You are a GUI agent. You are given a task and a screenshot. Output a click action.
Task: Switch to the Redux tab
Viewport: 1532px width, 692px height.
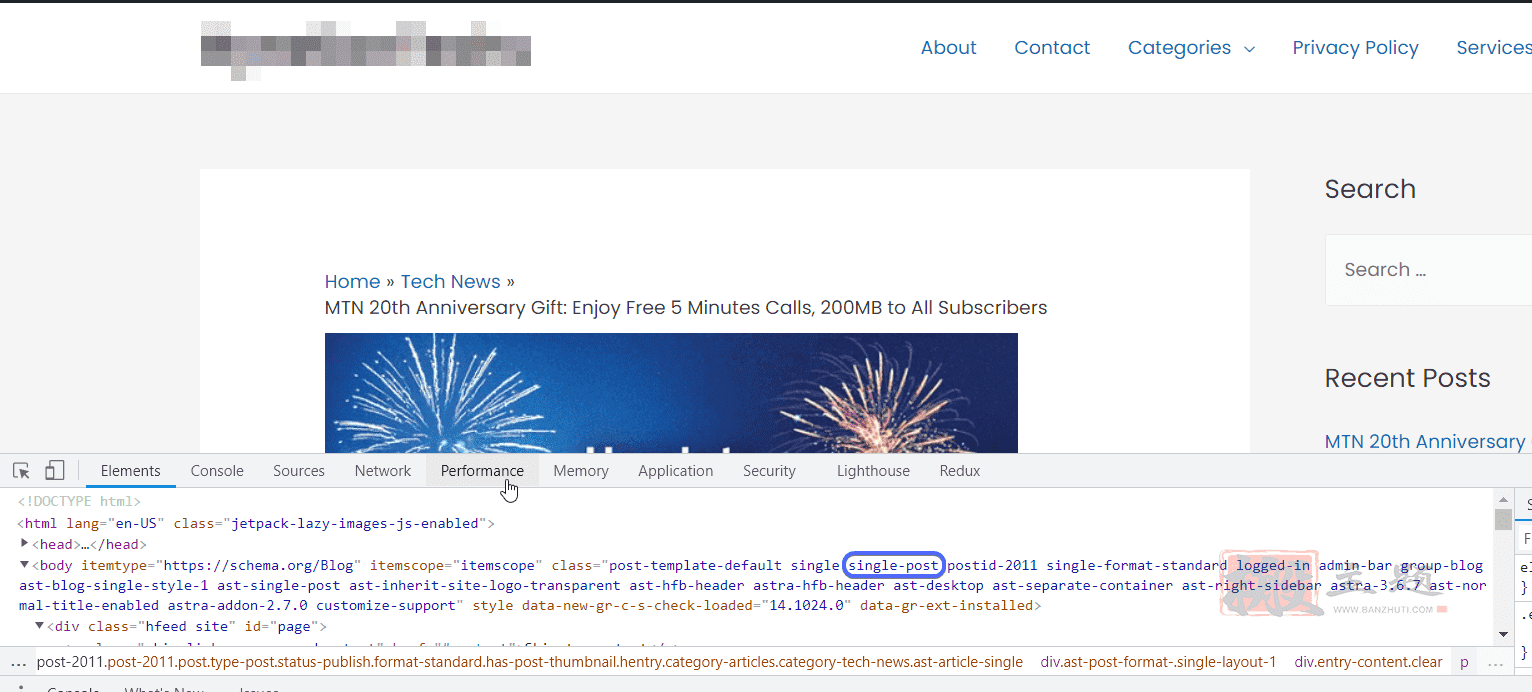click(x=960, y=471)
